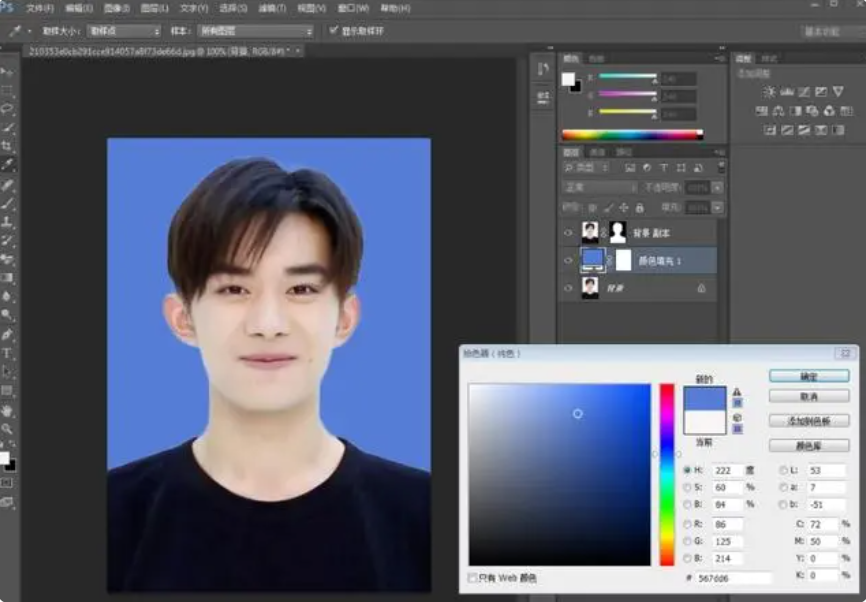This screenshot has height=602, width=866.
Task: Select the Hand tool
Action: click(x=7, y=410)
